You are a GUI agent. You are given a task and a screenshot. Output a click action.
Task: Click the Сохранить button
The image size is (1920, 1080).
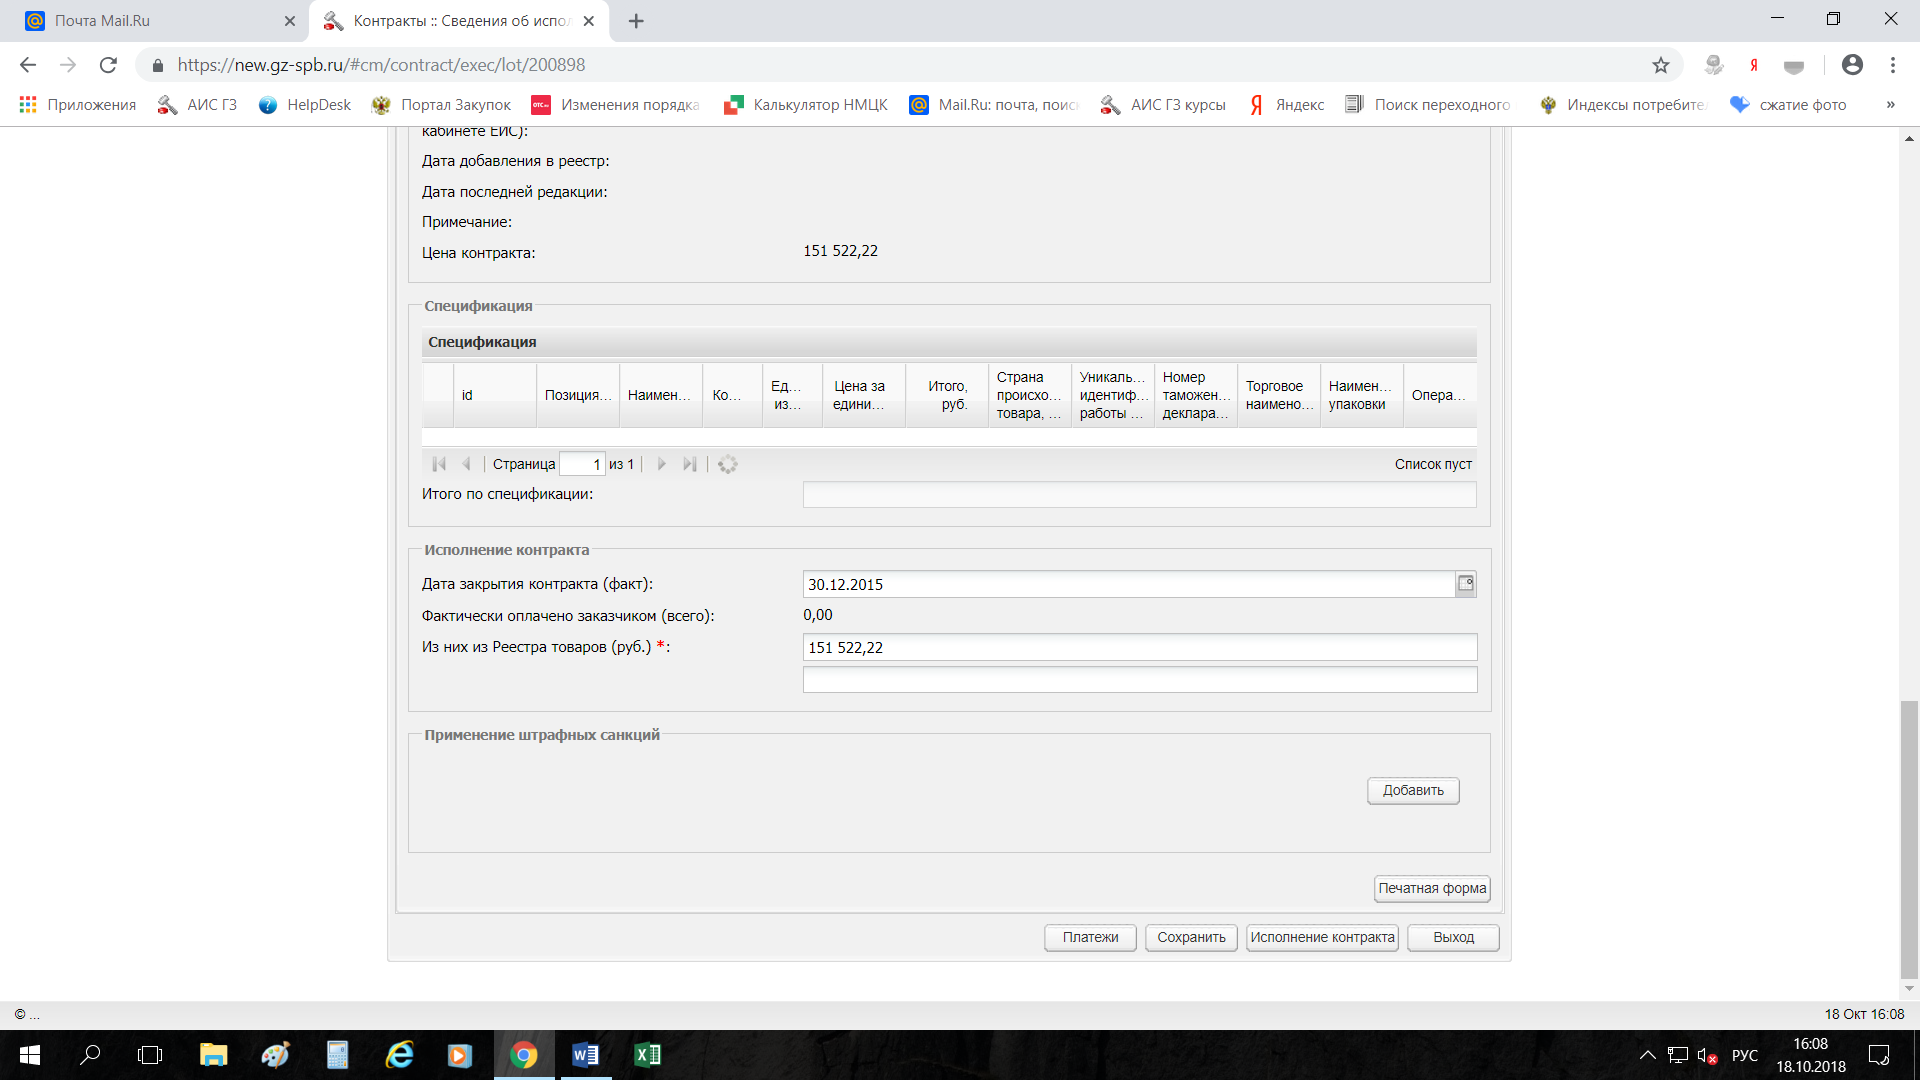(x=1191, y=938)
